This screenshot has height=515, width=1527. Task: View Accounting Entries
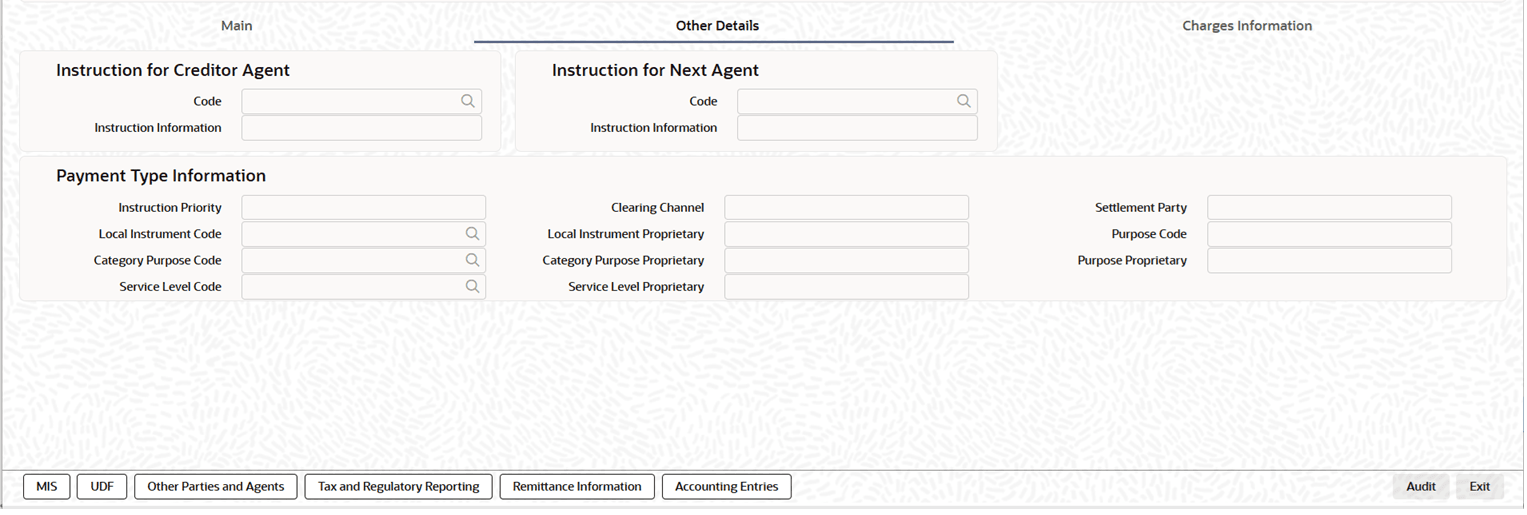pyautogui.click(x=726, y=487)
